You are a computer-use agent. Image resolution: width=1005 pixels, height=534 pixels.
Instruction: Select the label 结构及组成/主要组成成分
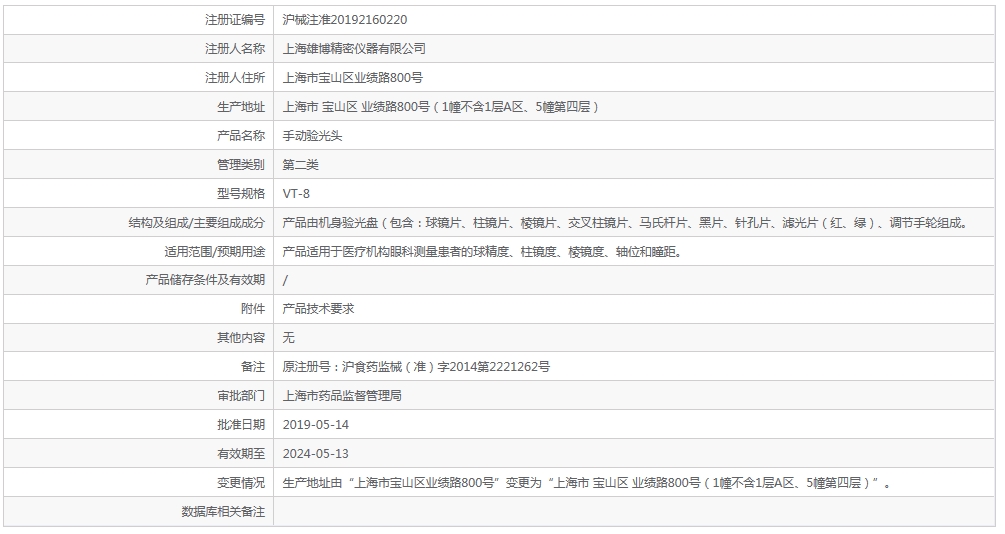pos(197,222)
